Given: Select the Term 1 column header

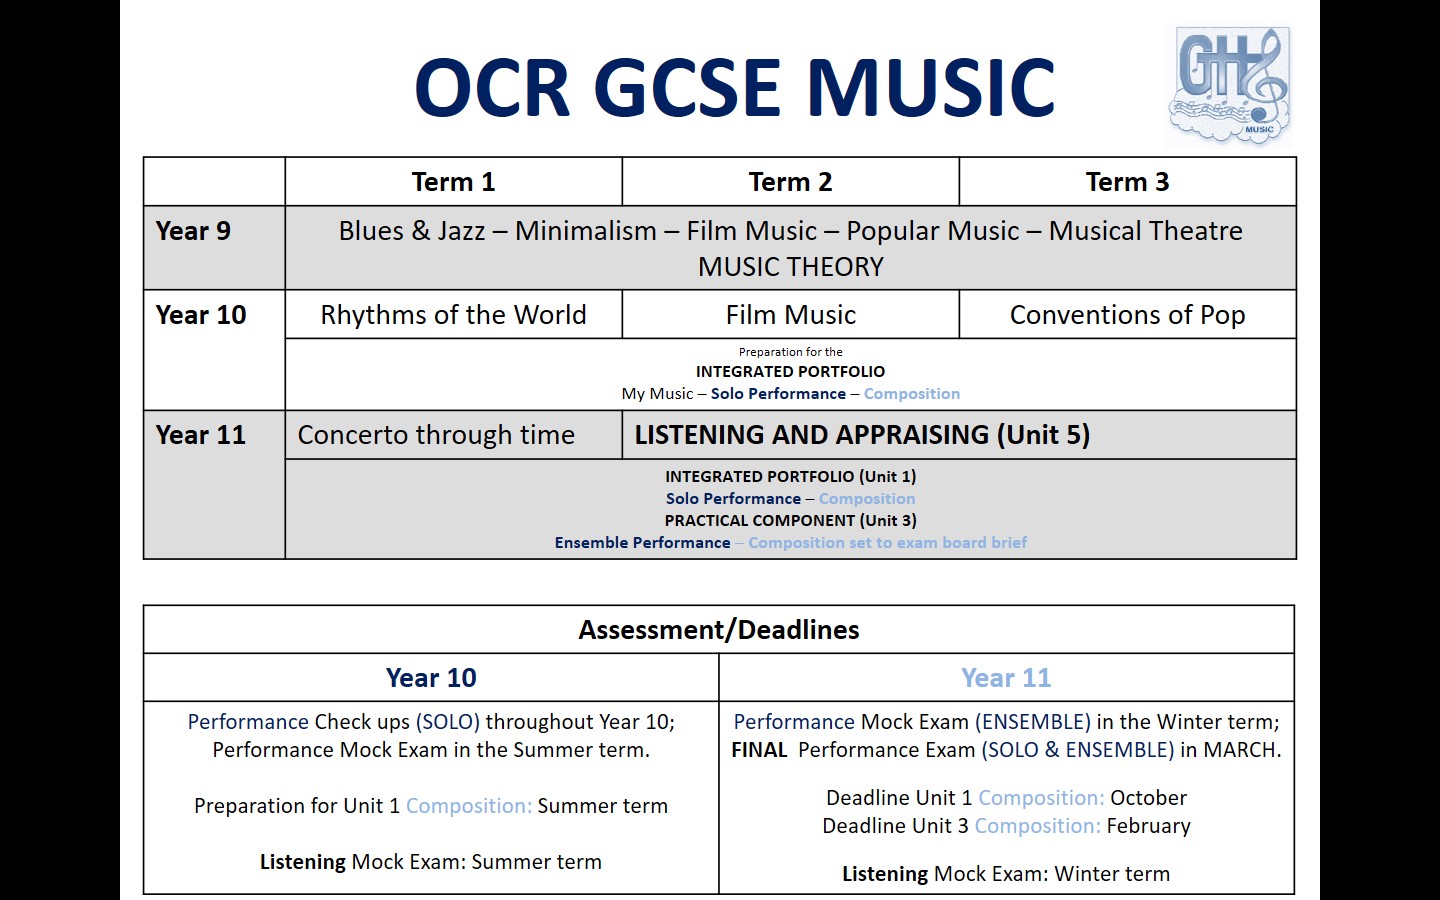Looking at the screenshot, I should (453, 182).
